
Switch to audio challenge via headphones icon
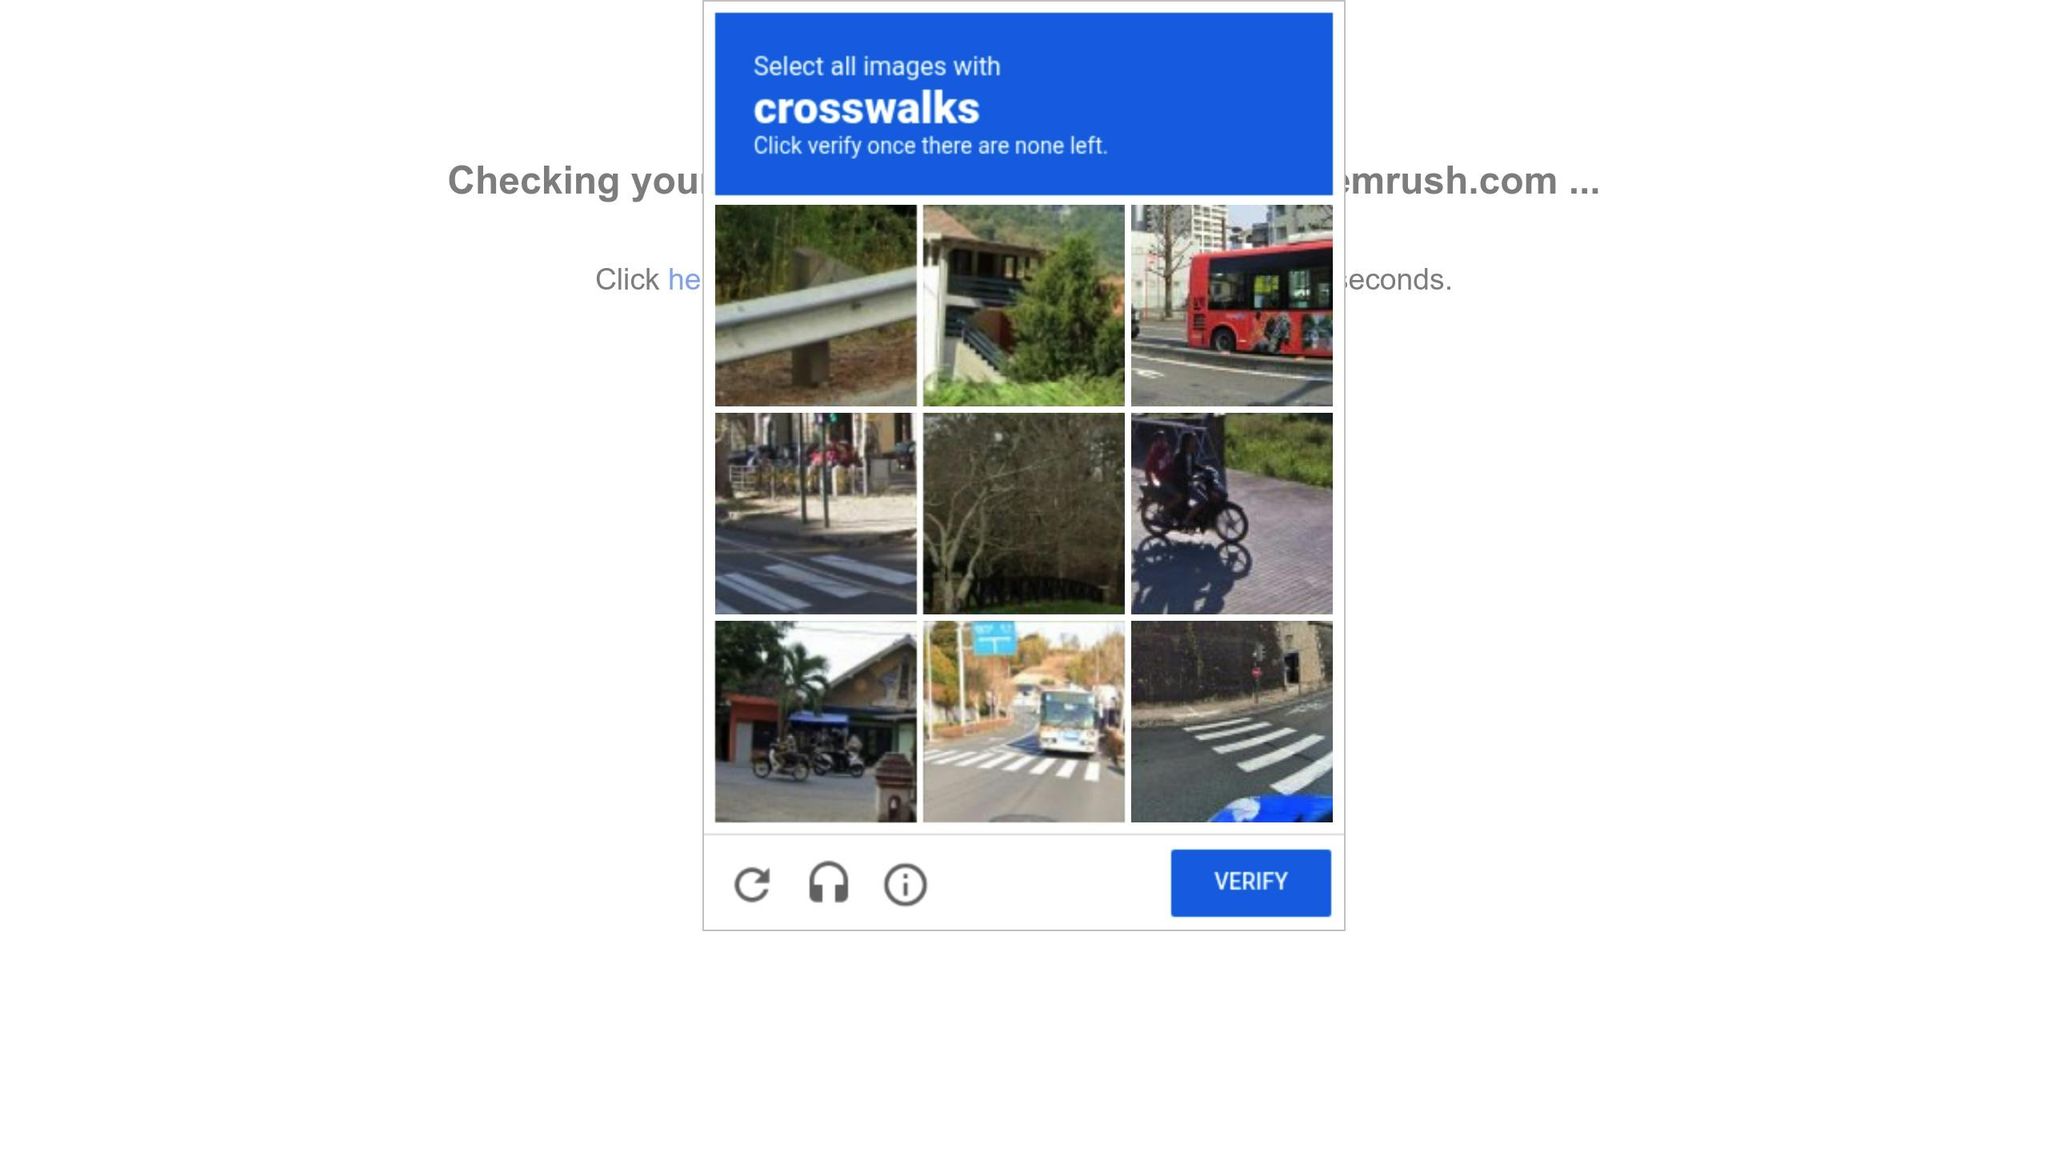(828, 884)
